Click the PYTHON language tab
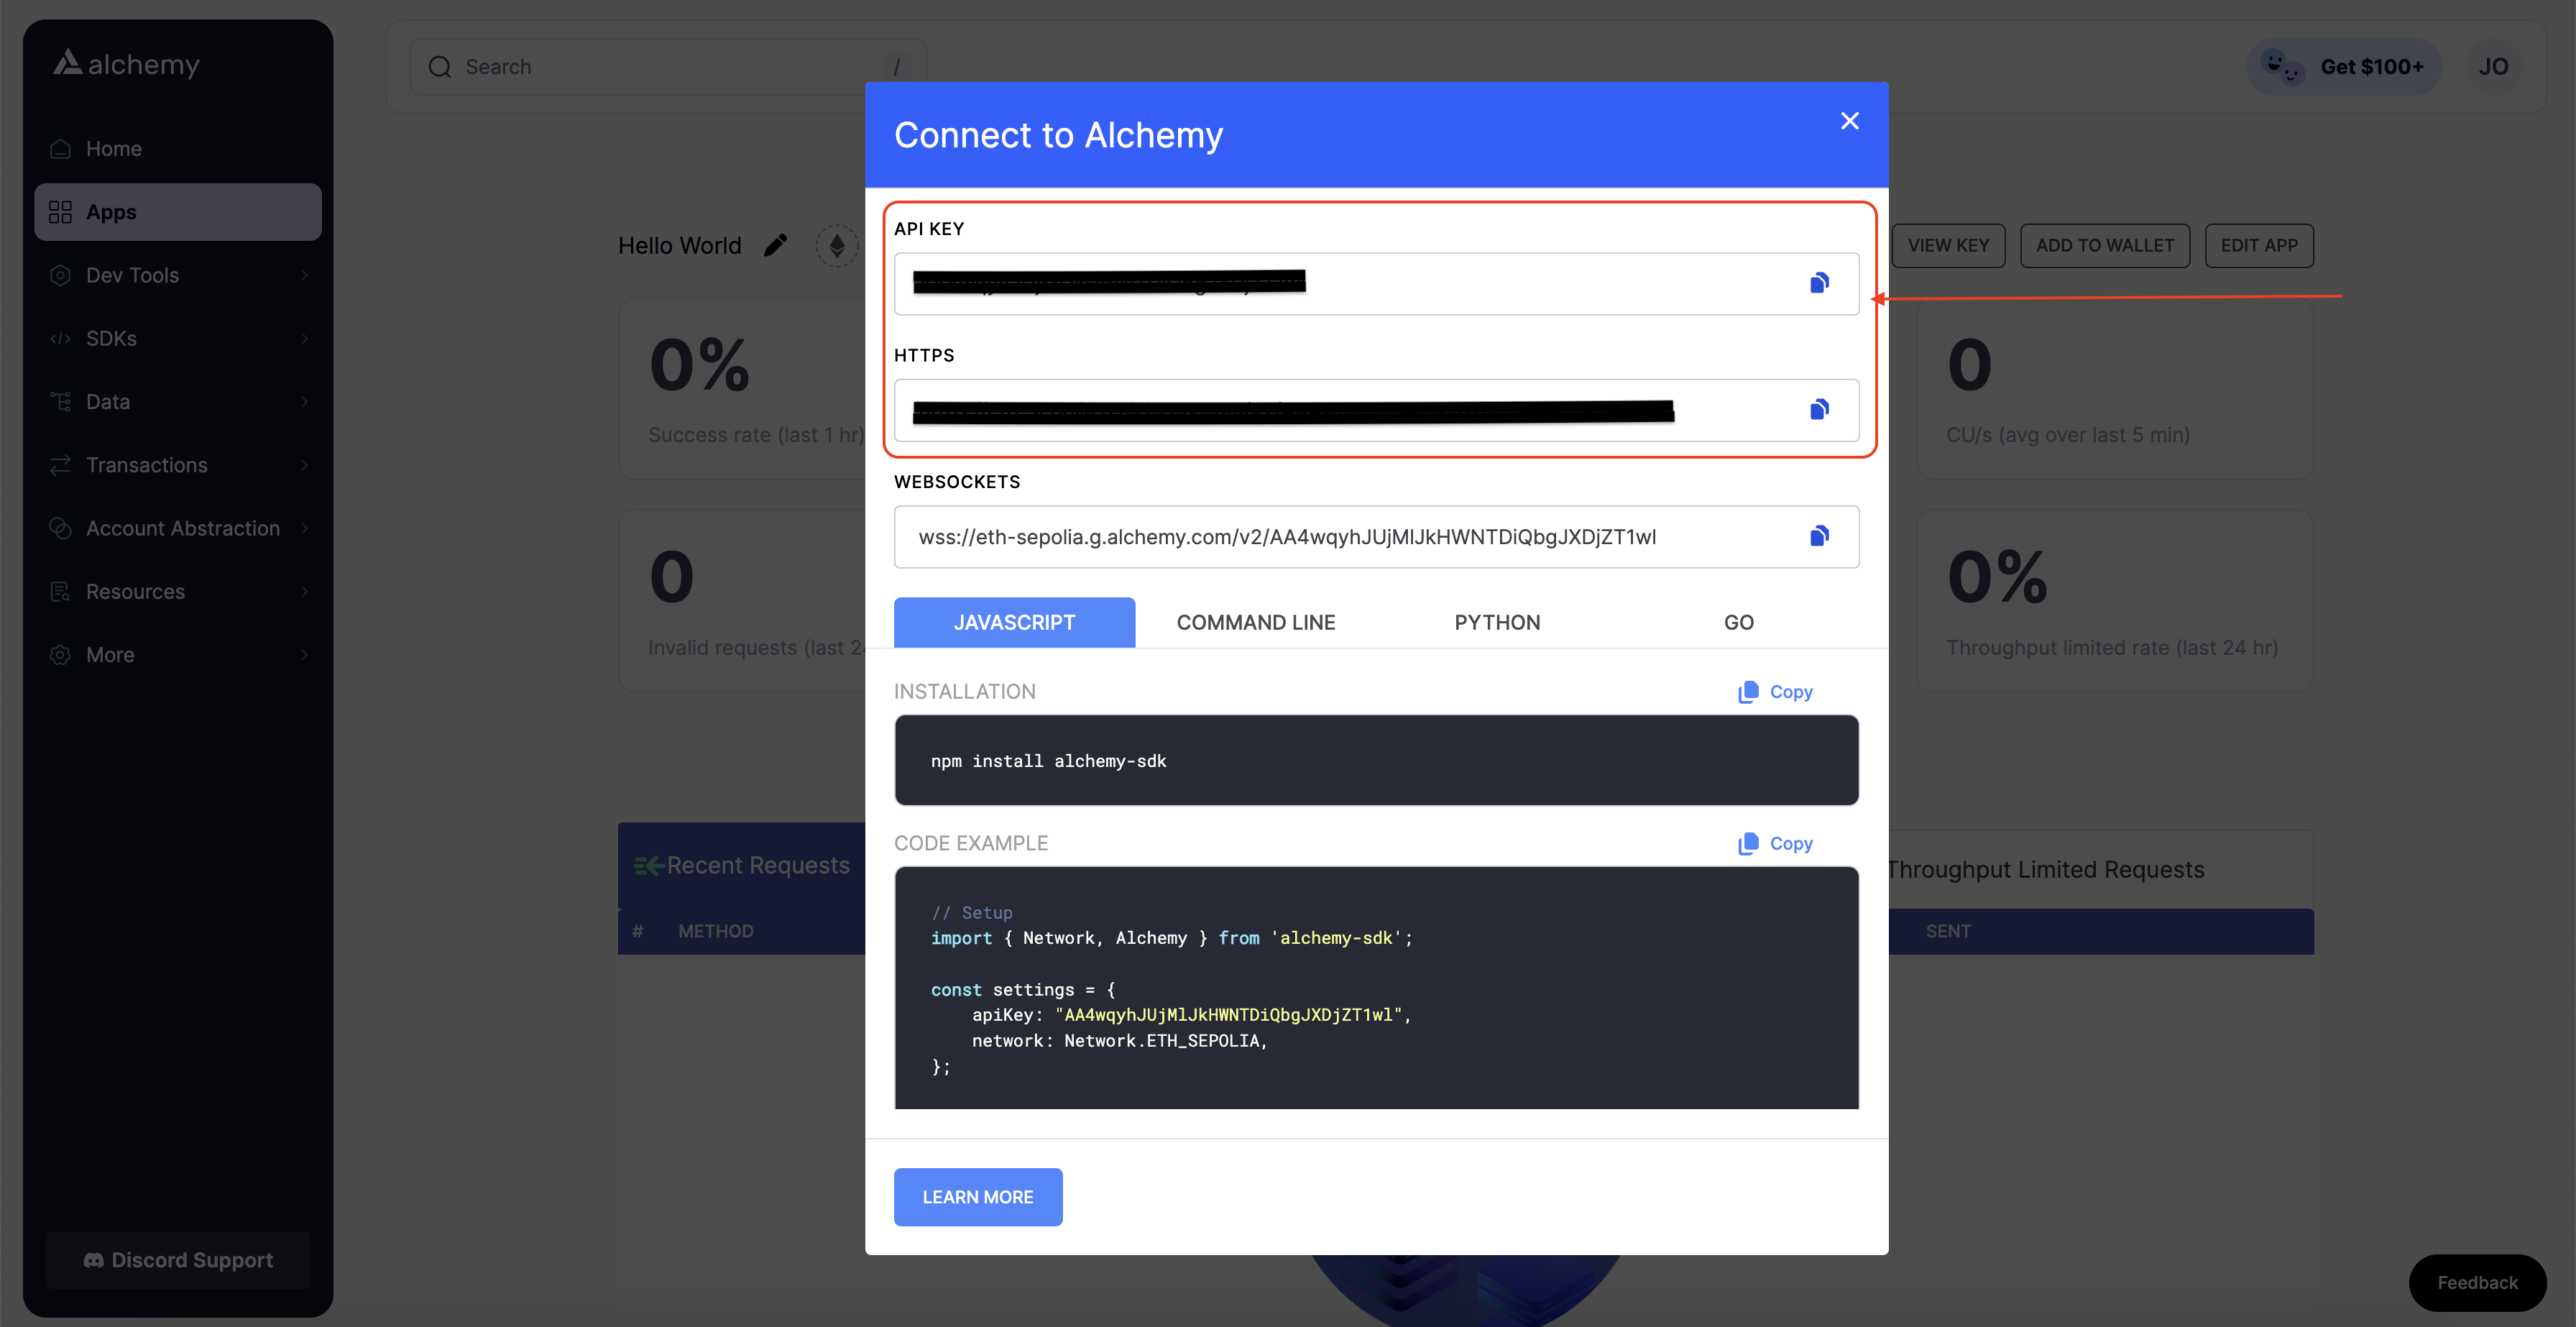The width and height of the screenshot is (2576, 1327). point(1495,621)
